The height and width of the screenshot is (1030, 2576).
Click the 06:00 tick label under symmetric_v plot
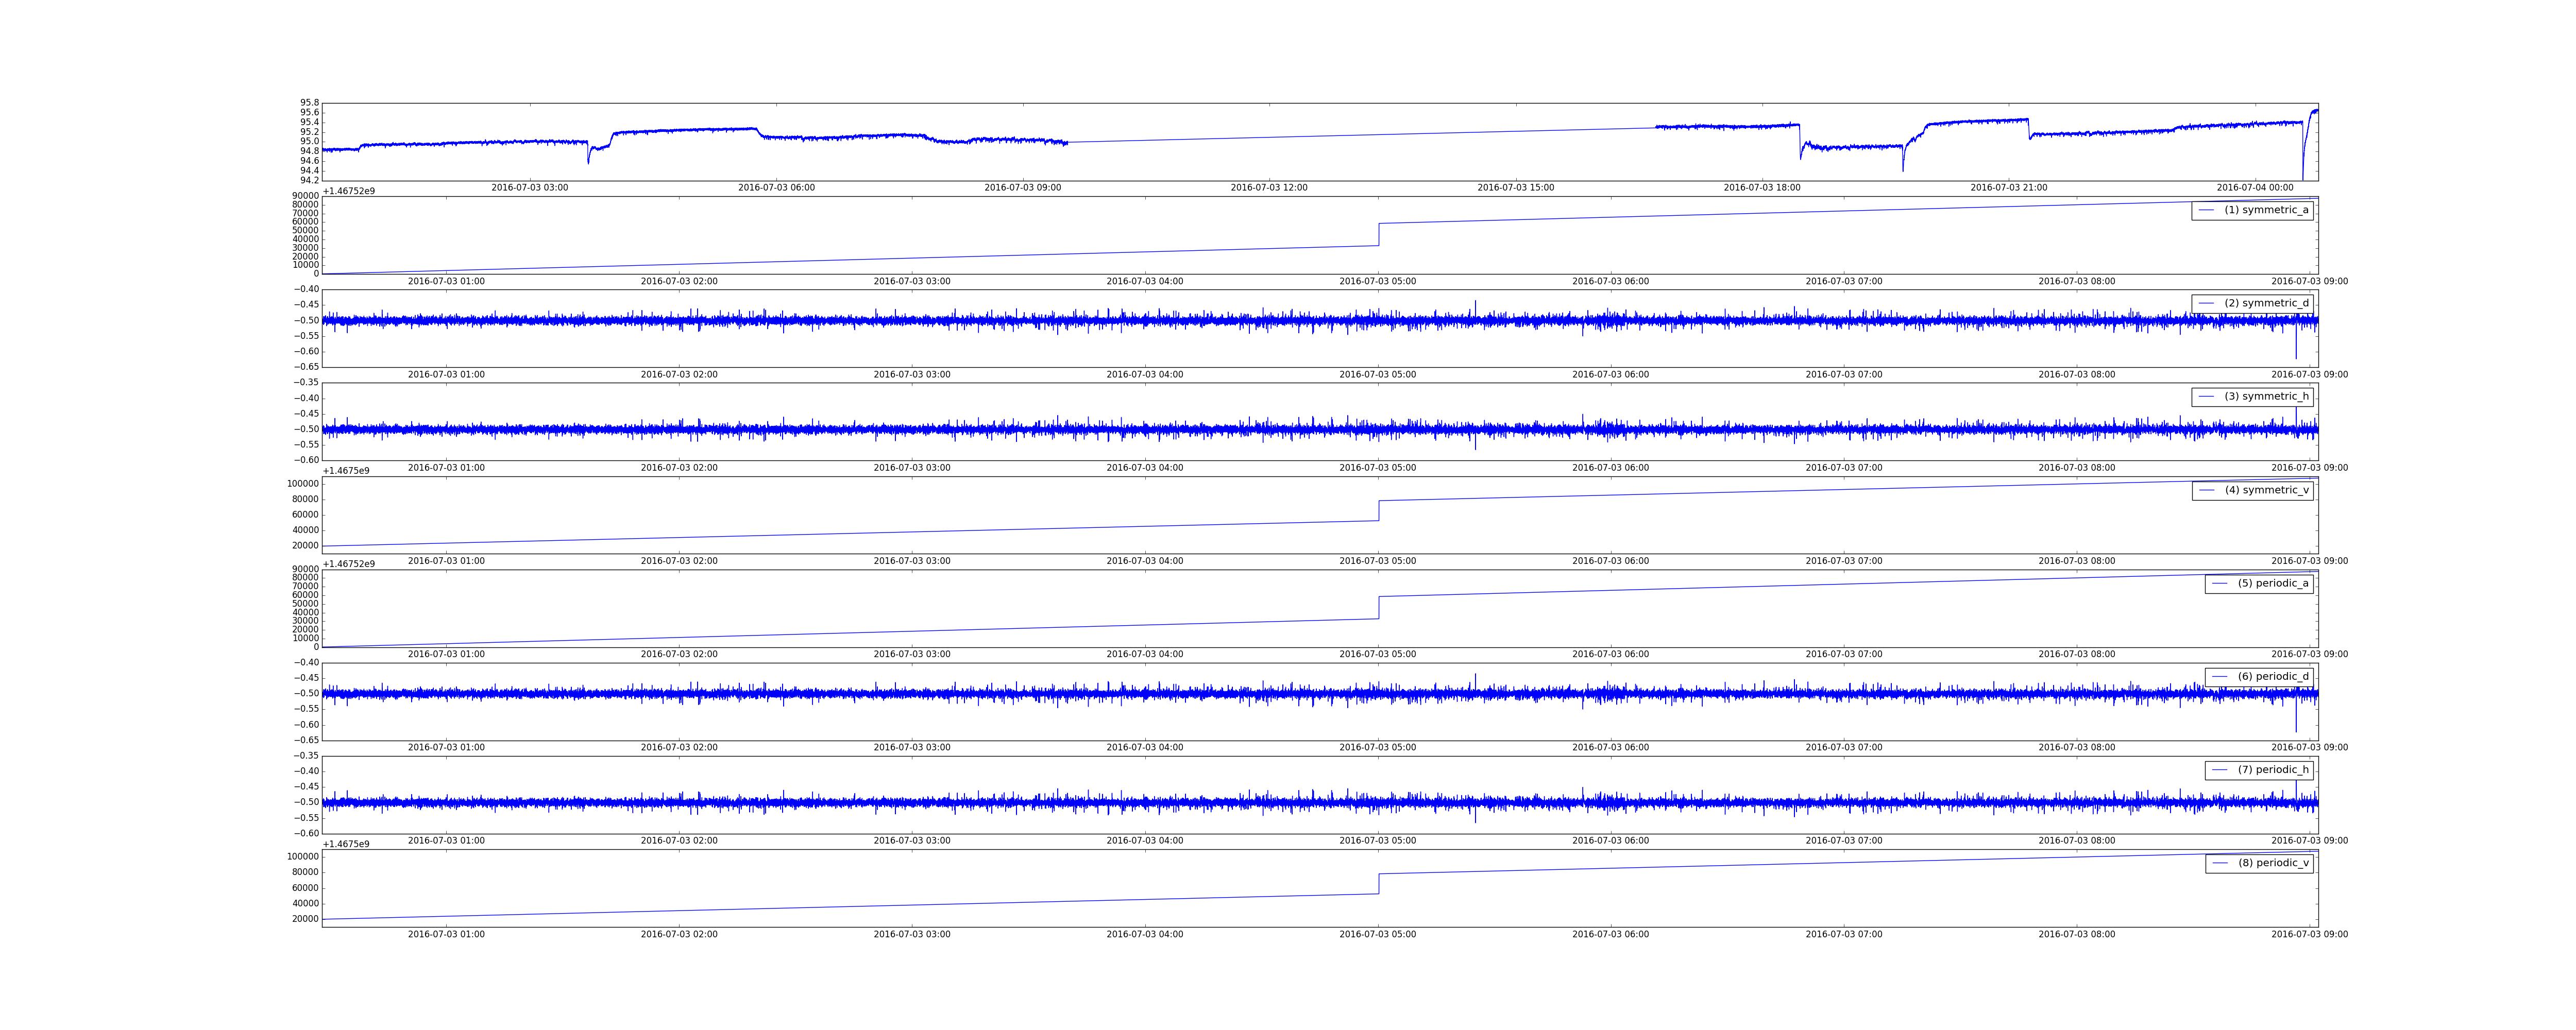click(1611, 561)
